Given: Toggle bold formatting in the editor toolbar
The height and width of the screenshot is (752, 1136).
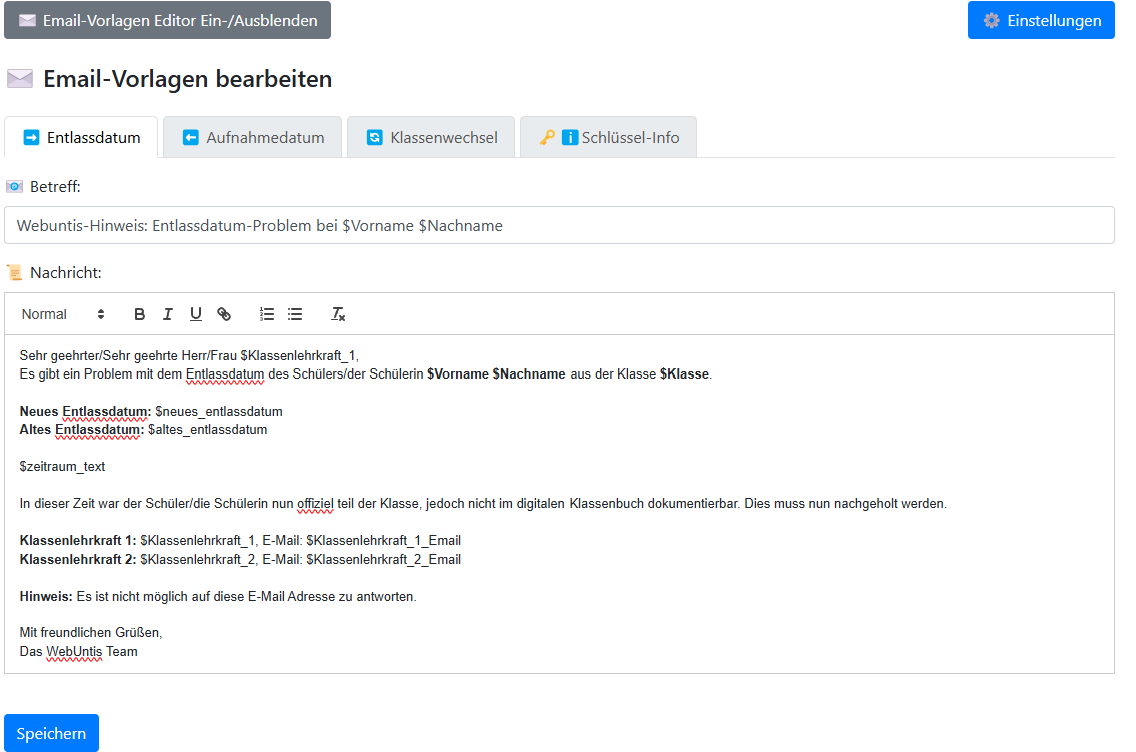Looking at the screenshot, I should 140,314.
